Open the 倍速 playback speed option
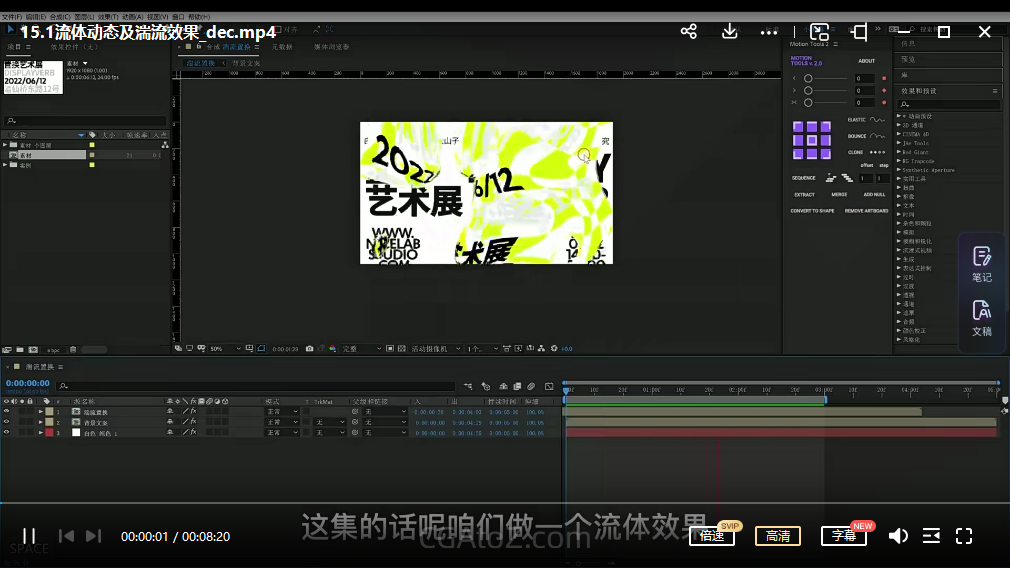The height and width of the screenshot is (568, 1010). tap(712, 536)
